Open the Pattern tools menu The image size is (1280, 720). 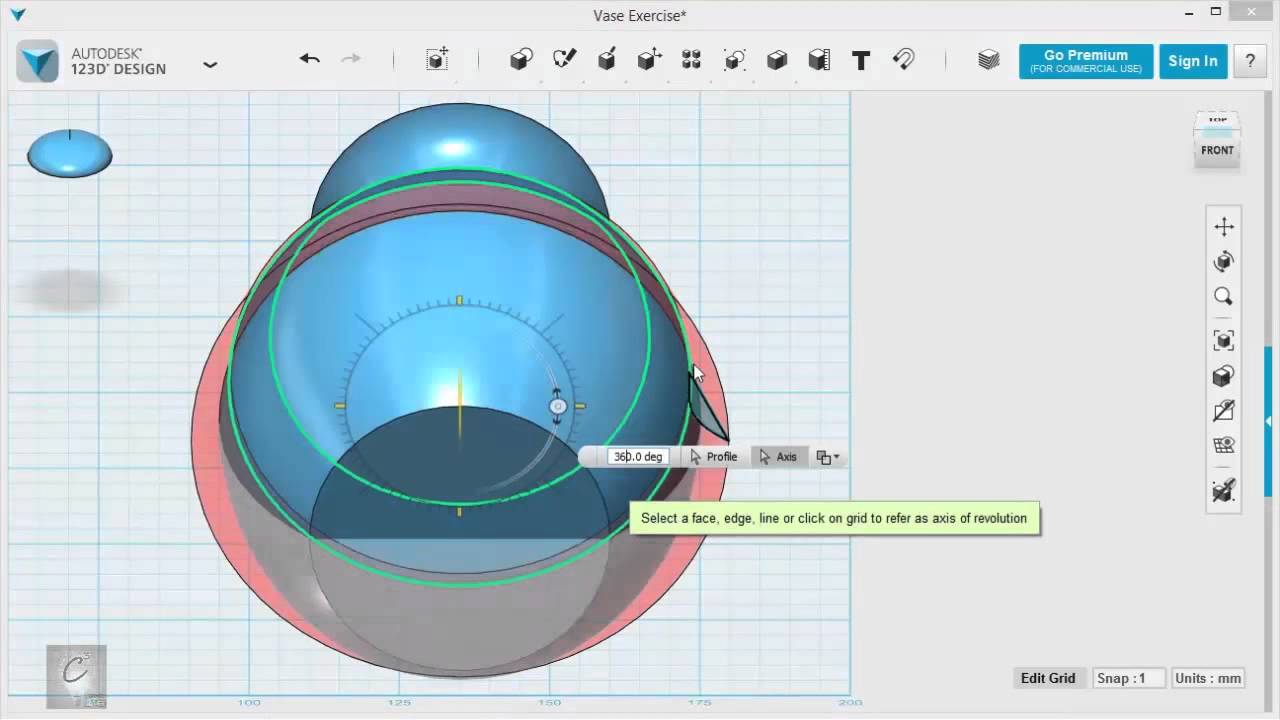[691, 60]
